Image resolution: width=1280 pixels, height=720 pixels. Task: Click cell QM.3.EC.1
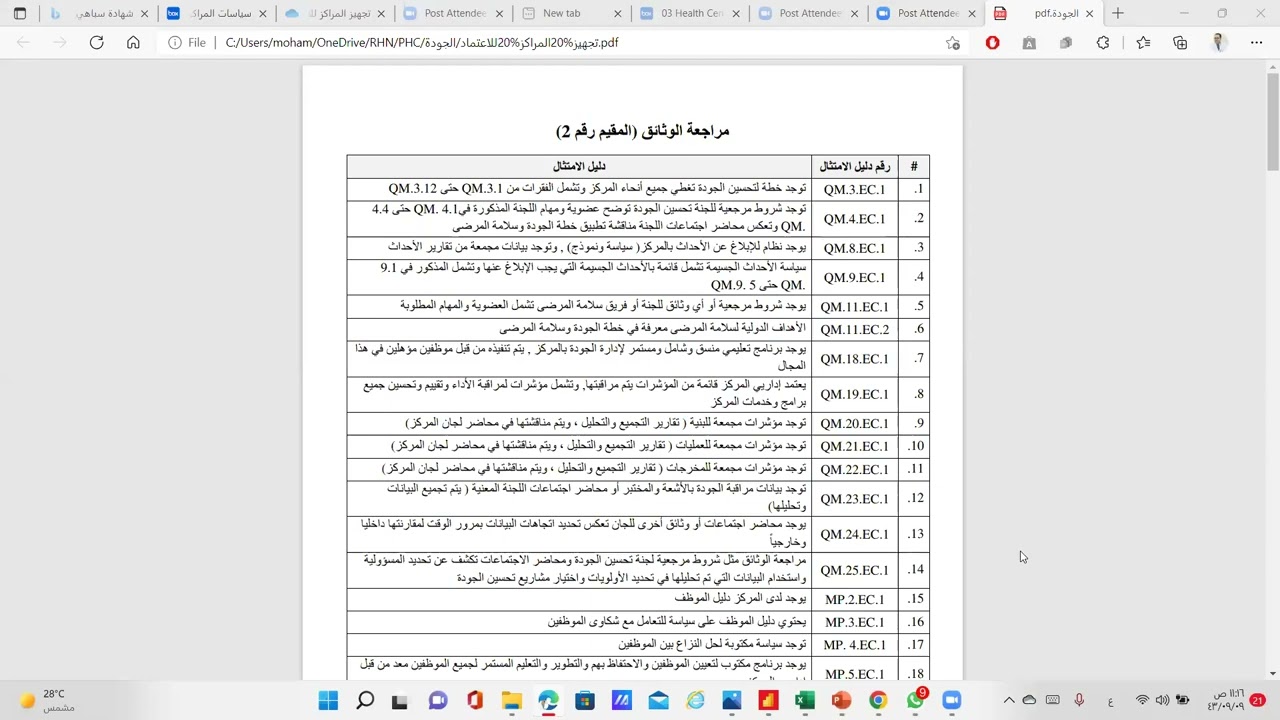point(854,189)
